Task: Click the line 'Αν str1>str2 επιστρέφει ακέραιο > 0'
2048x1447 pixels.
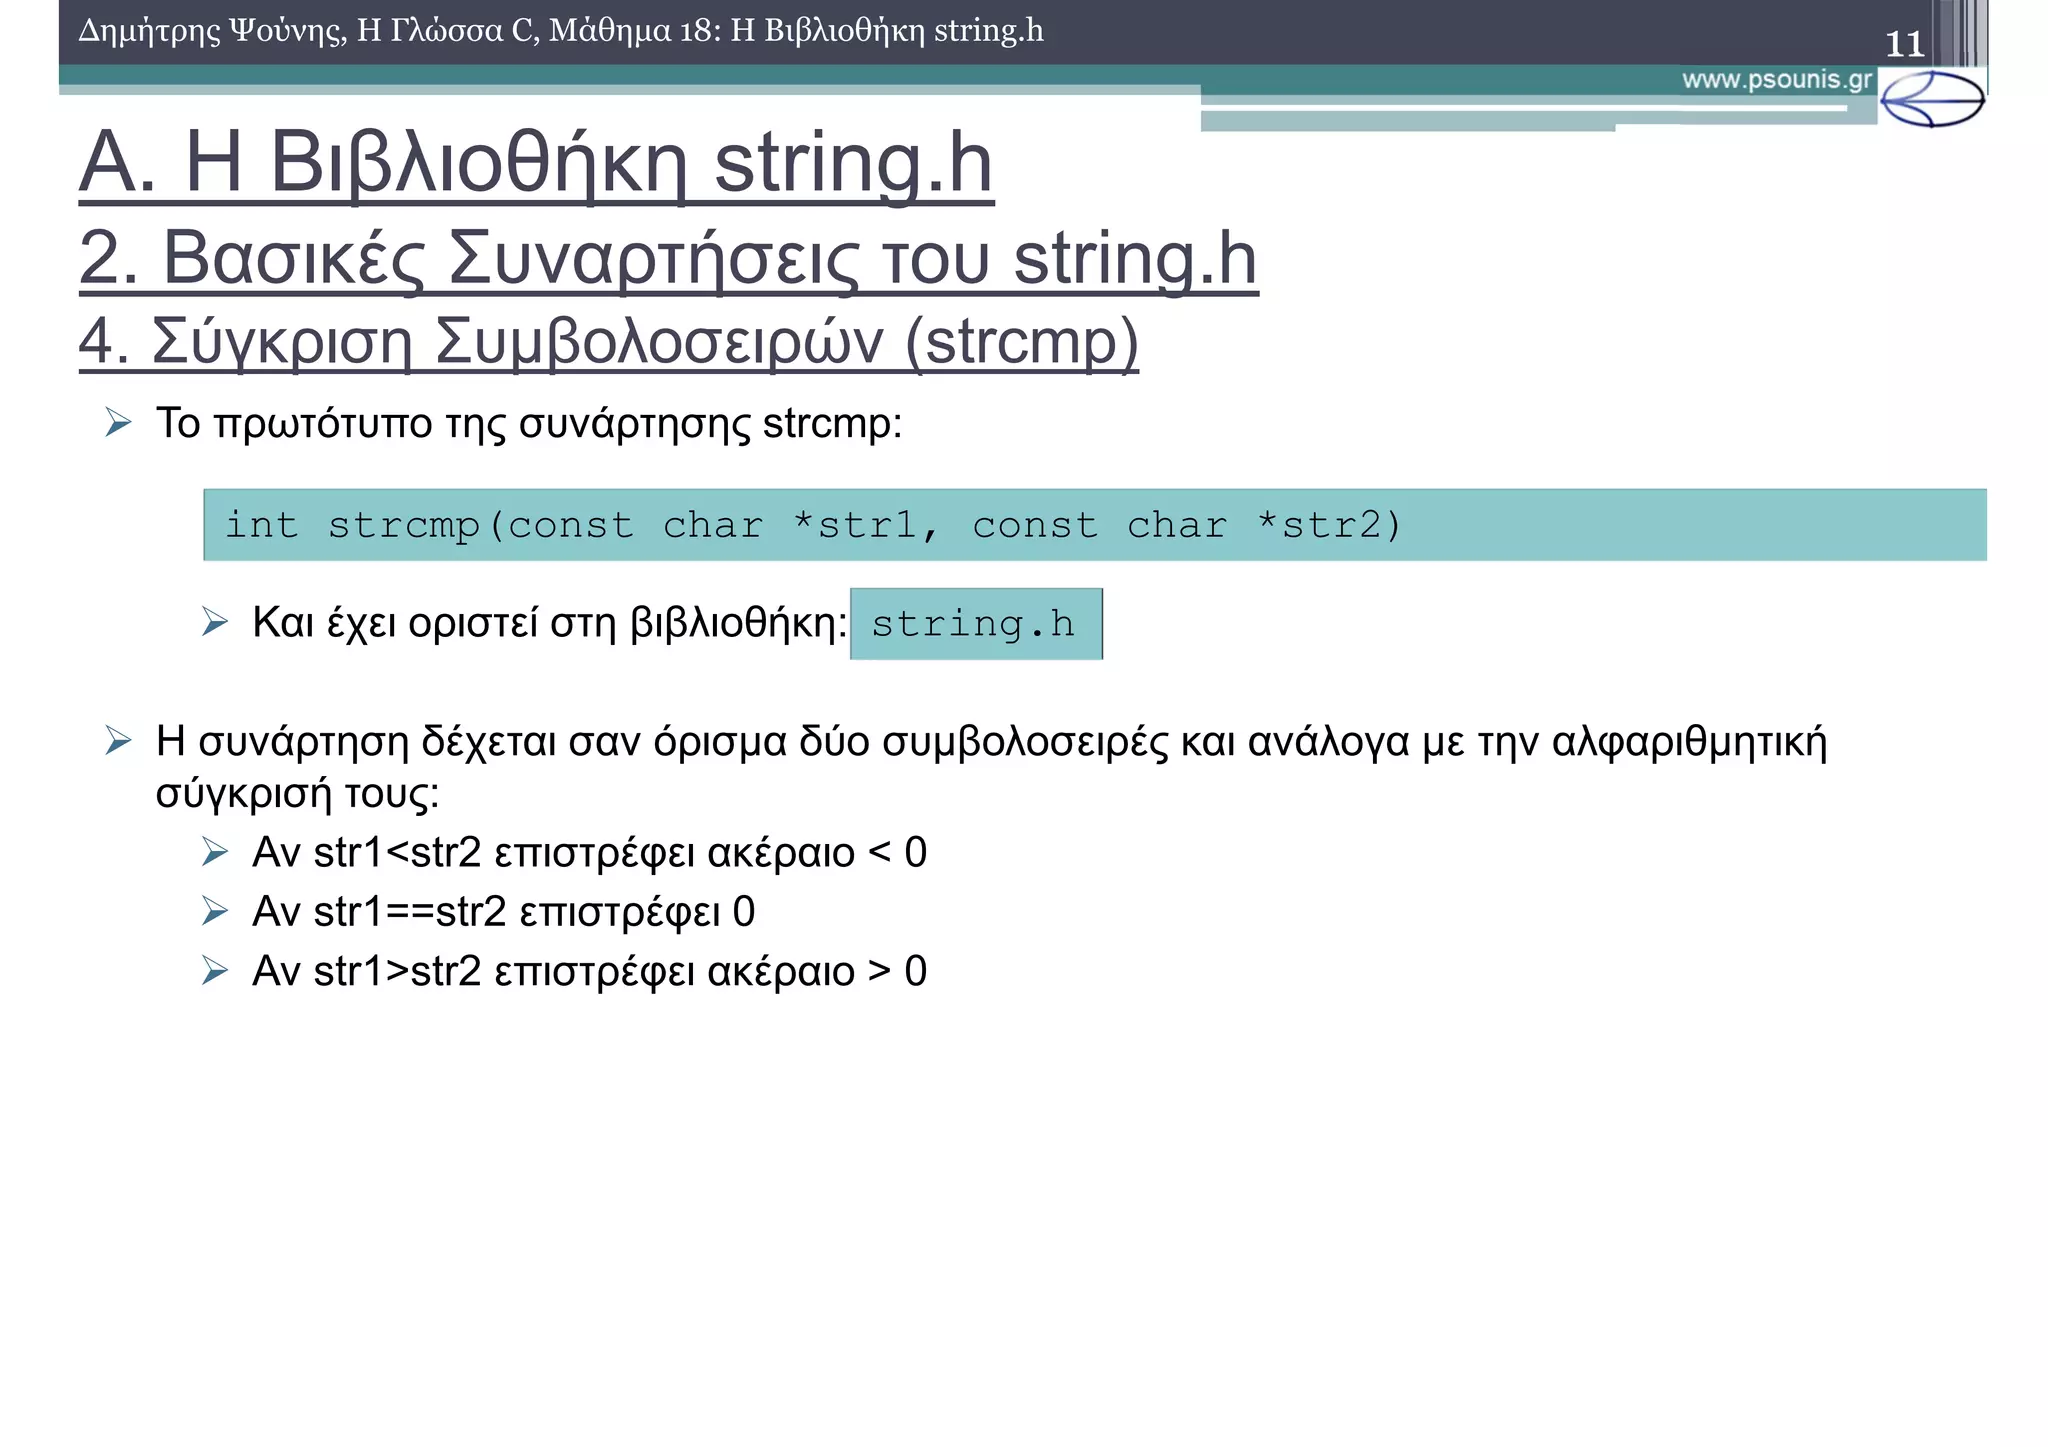Action: click(589, 972)
